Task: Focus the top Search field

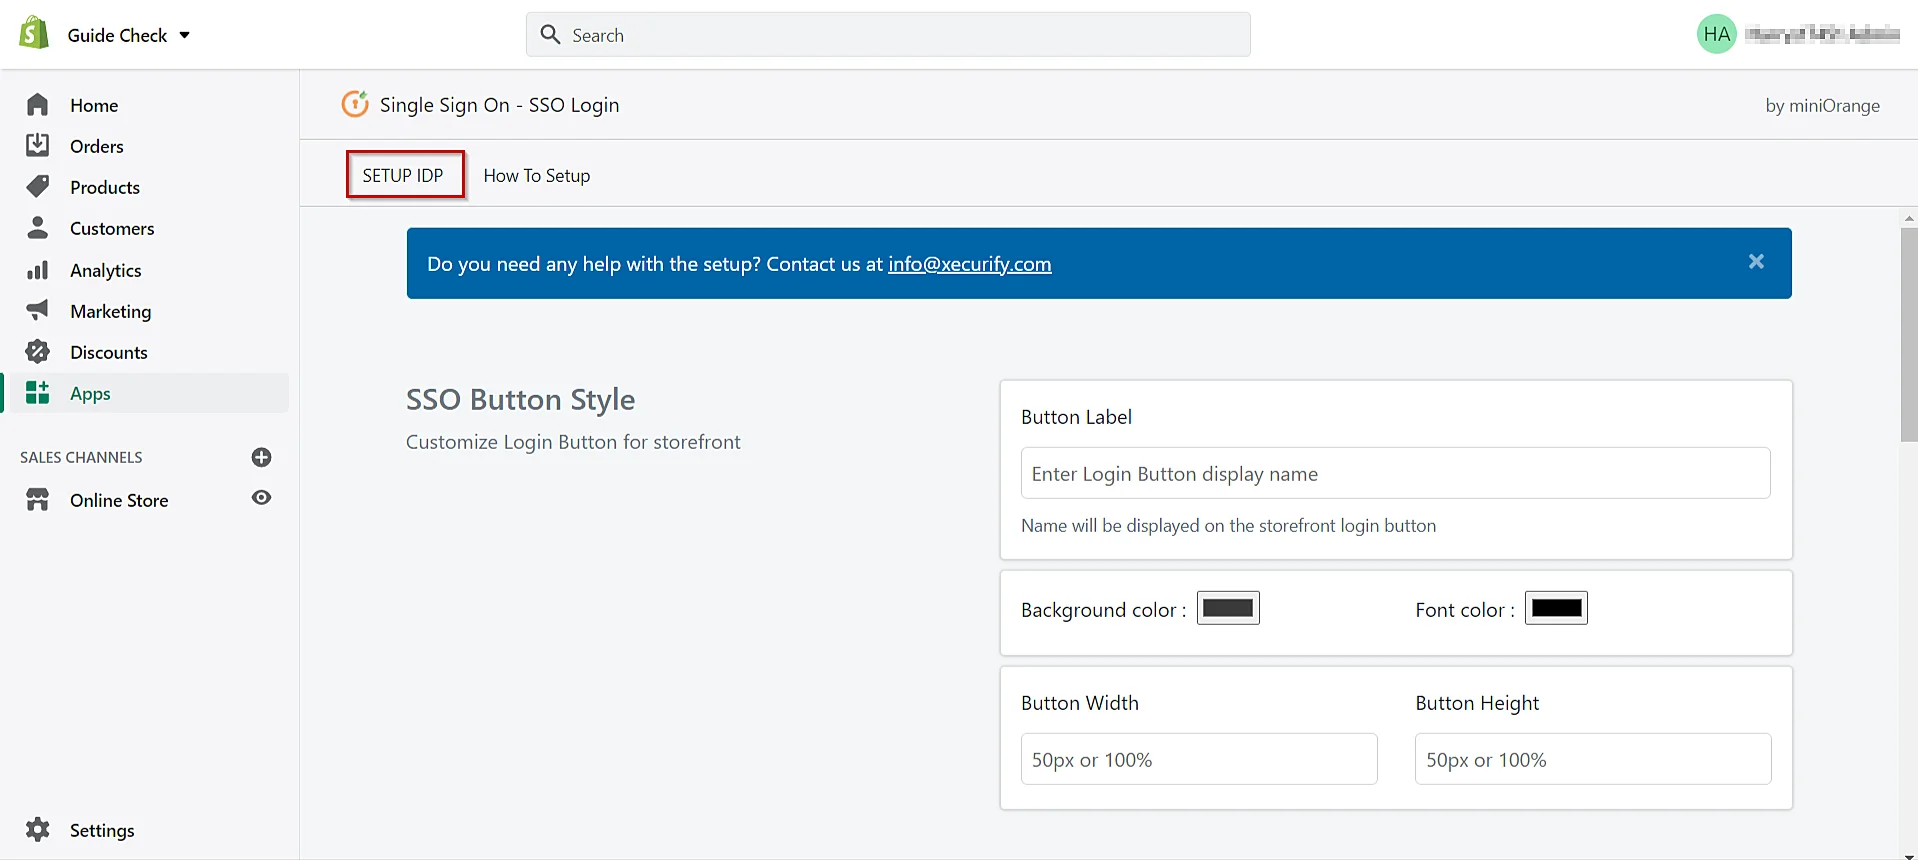Action: click(x=888, y=35)
